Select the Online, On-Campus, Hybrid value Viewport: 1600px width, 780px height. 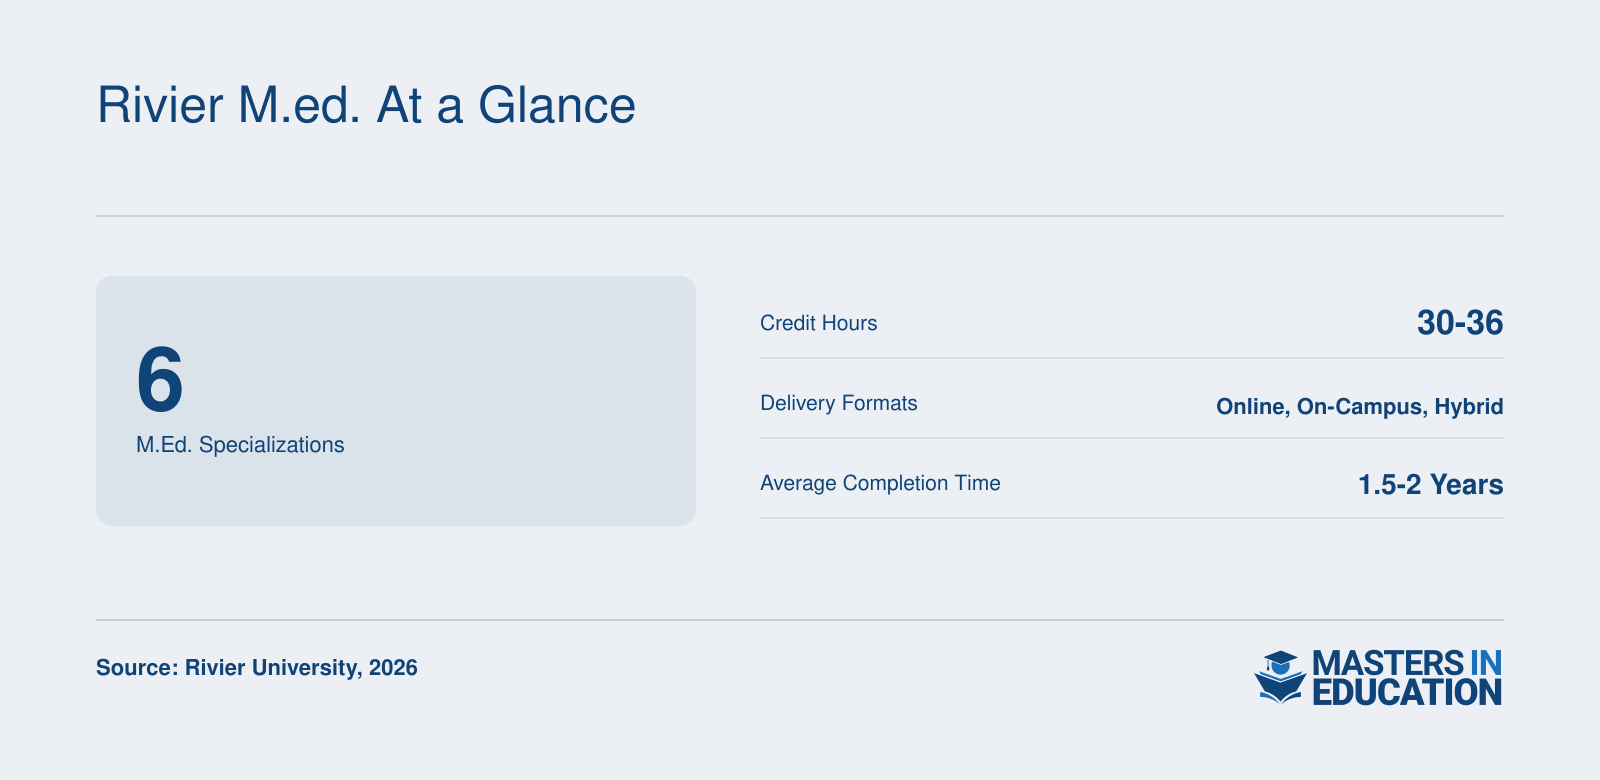pyautogui.click(x=1360, y=406)
